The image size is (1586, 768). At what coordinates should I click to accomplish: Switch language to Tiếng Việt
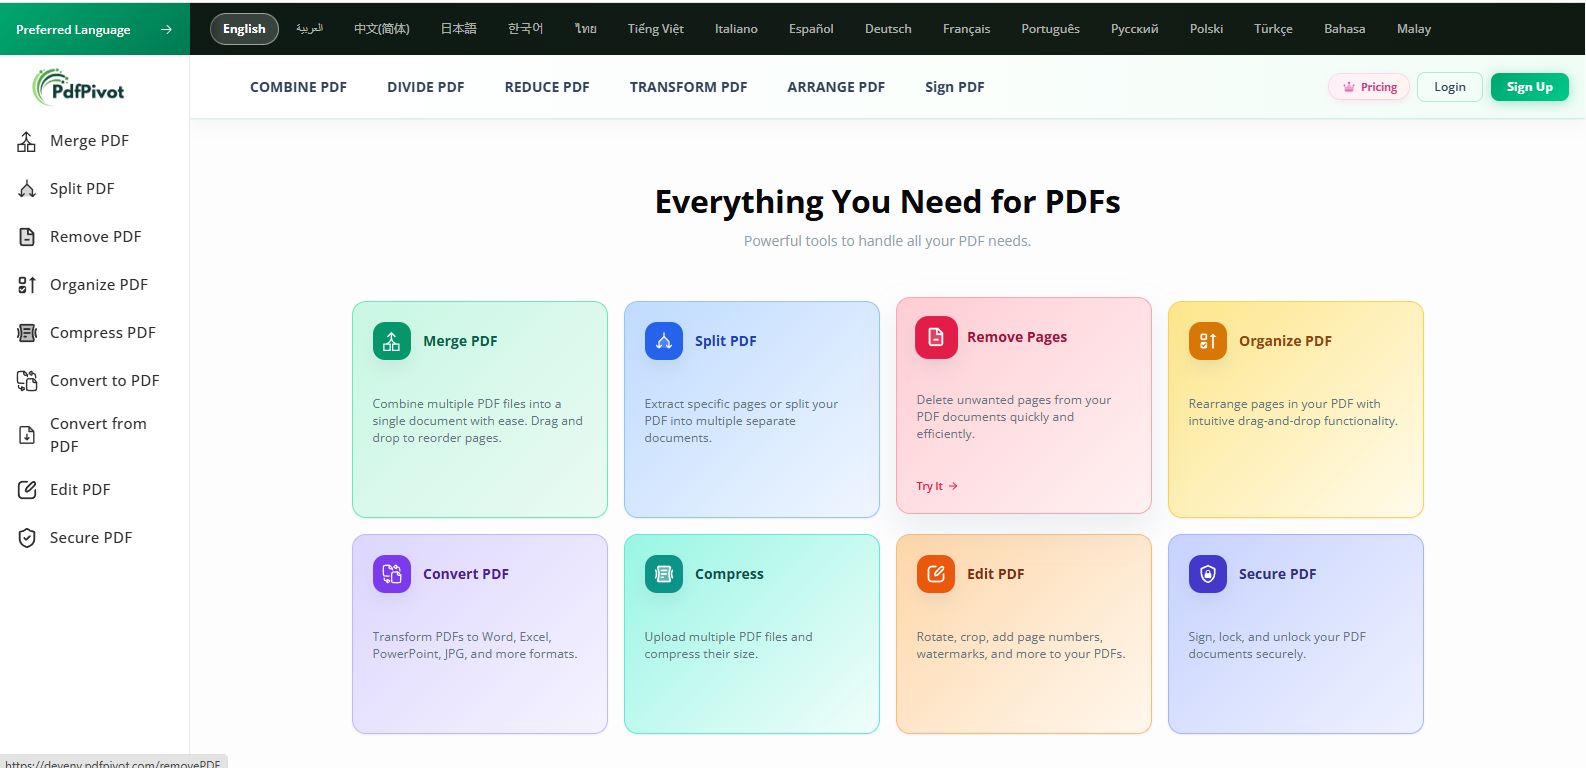point(656,29)
